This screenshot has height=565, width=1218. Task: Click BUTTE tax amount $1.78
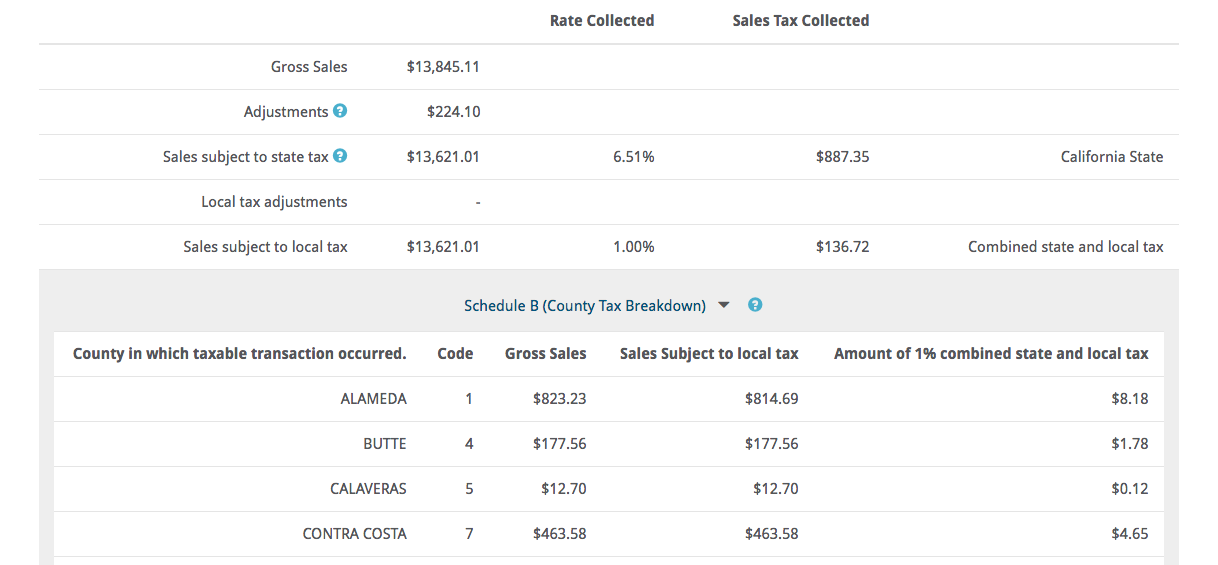[x=1130, y=444]
